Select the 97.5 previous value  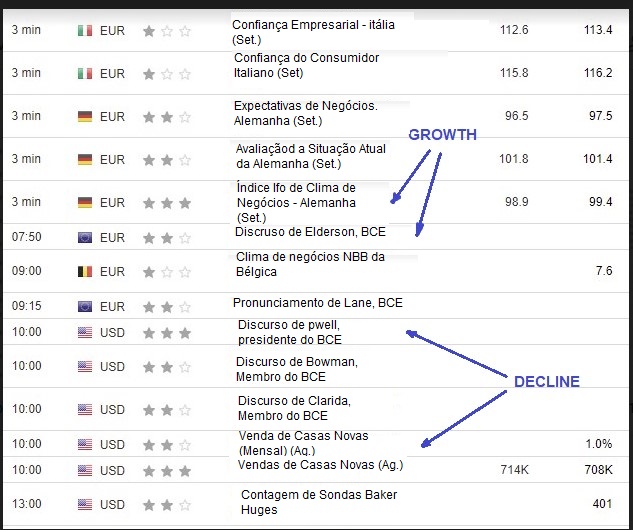tap(601, 116)
